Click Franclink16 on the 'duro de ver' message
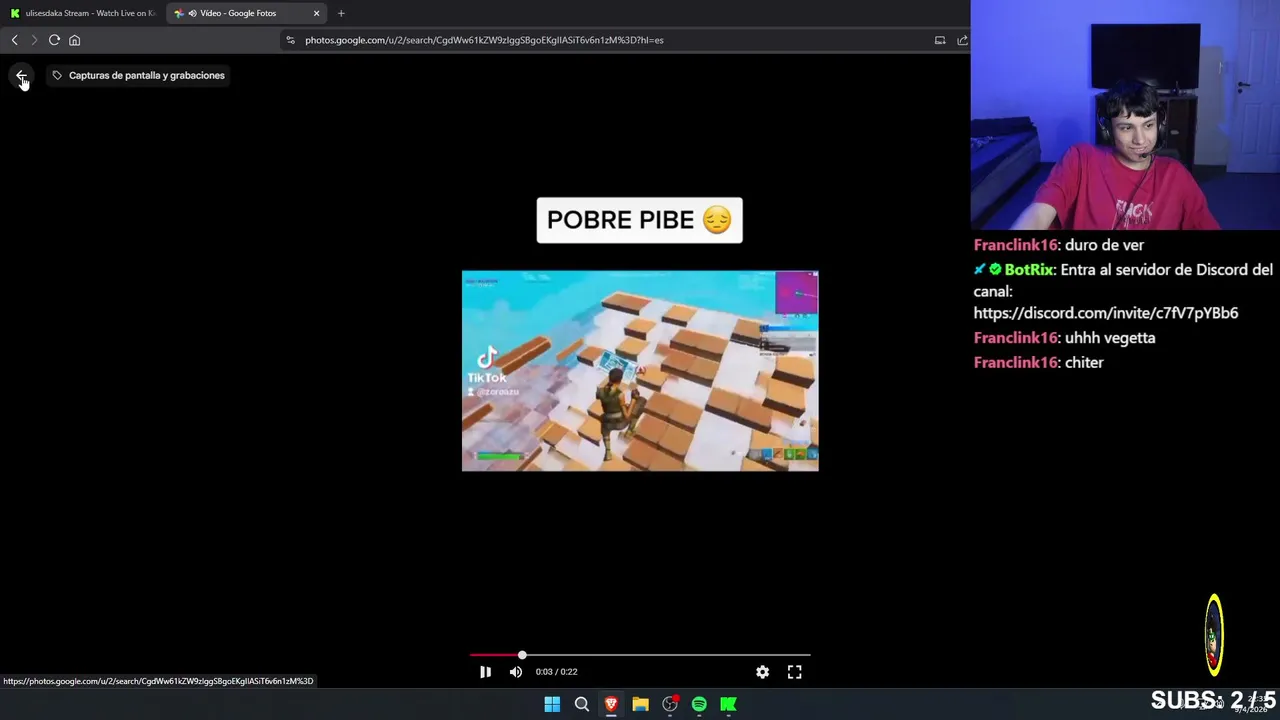The height and width of the screenshot is (720, 1280). pyautogui.click(x=1015, y=245)
